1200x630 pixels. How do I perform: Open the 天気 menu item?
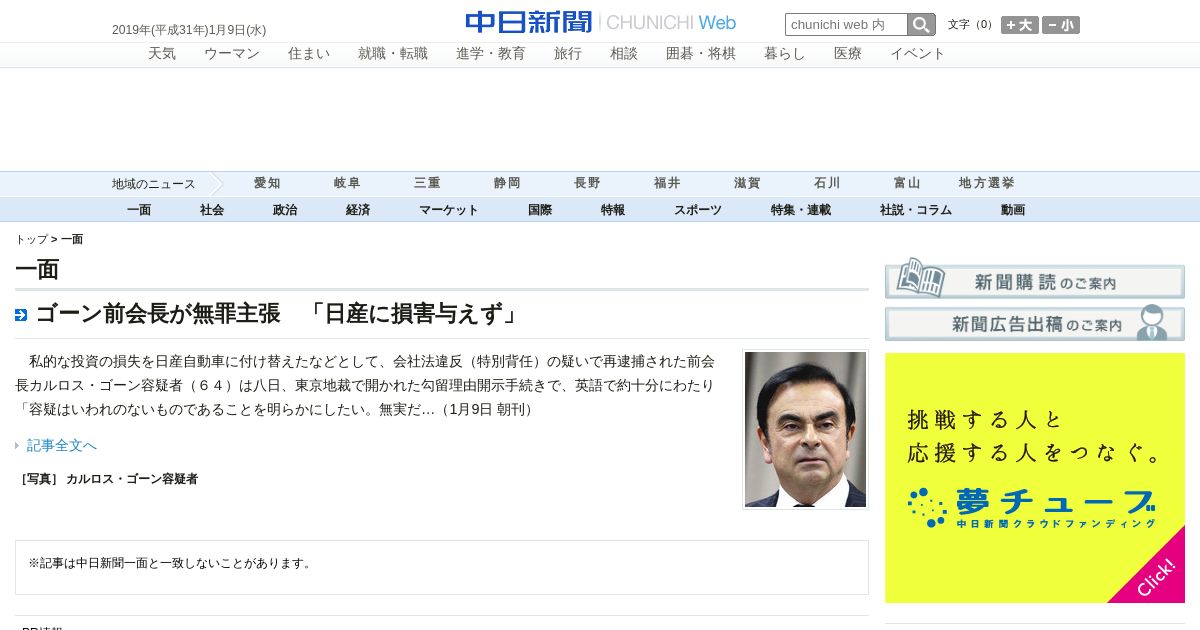pyautogui.click(x=162, y=54)
